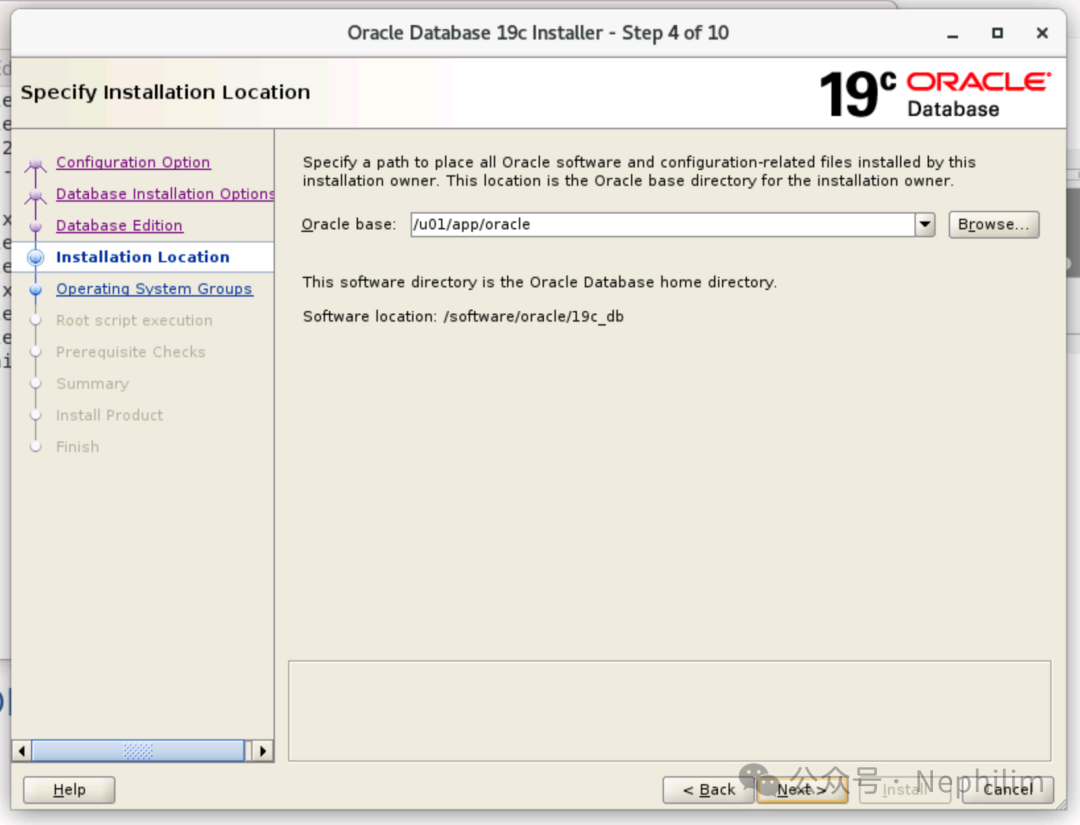Click the Install Product step text
This screenshot has width=1080, height=825.
pyautogui.click(x=110, y=415)
